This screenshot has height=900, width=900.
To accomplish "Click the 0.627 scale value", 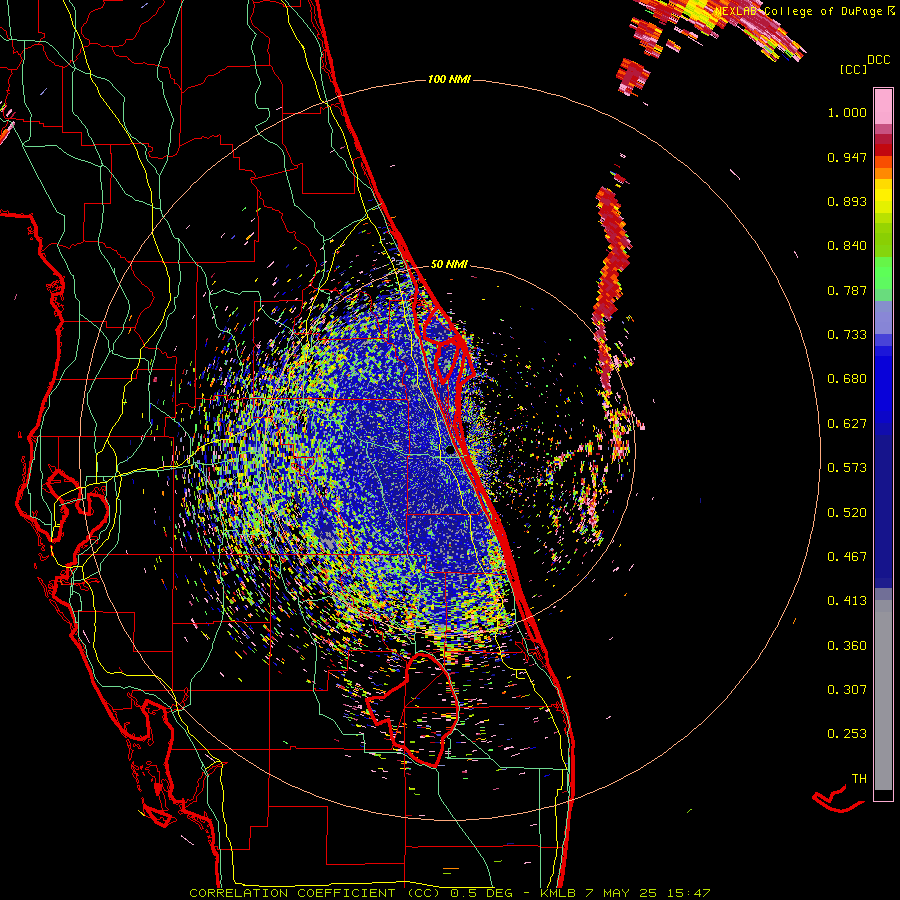I will click(847, 424).
